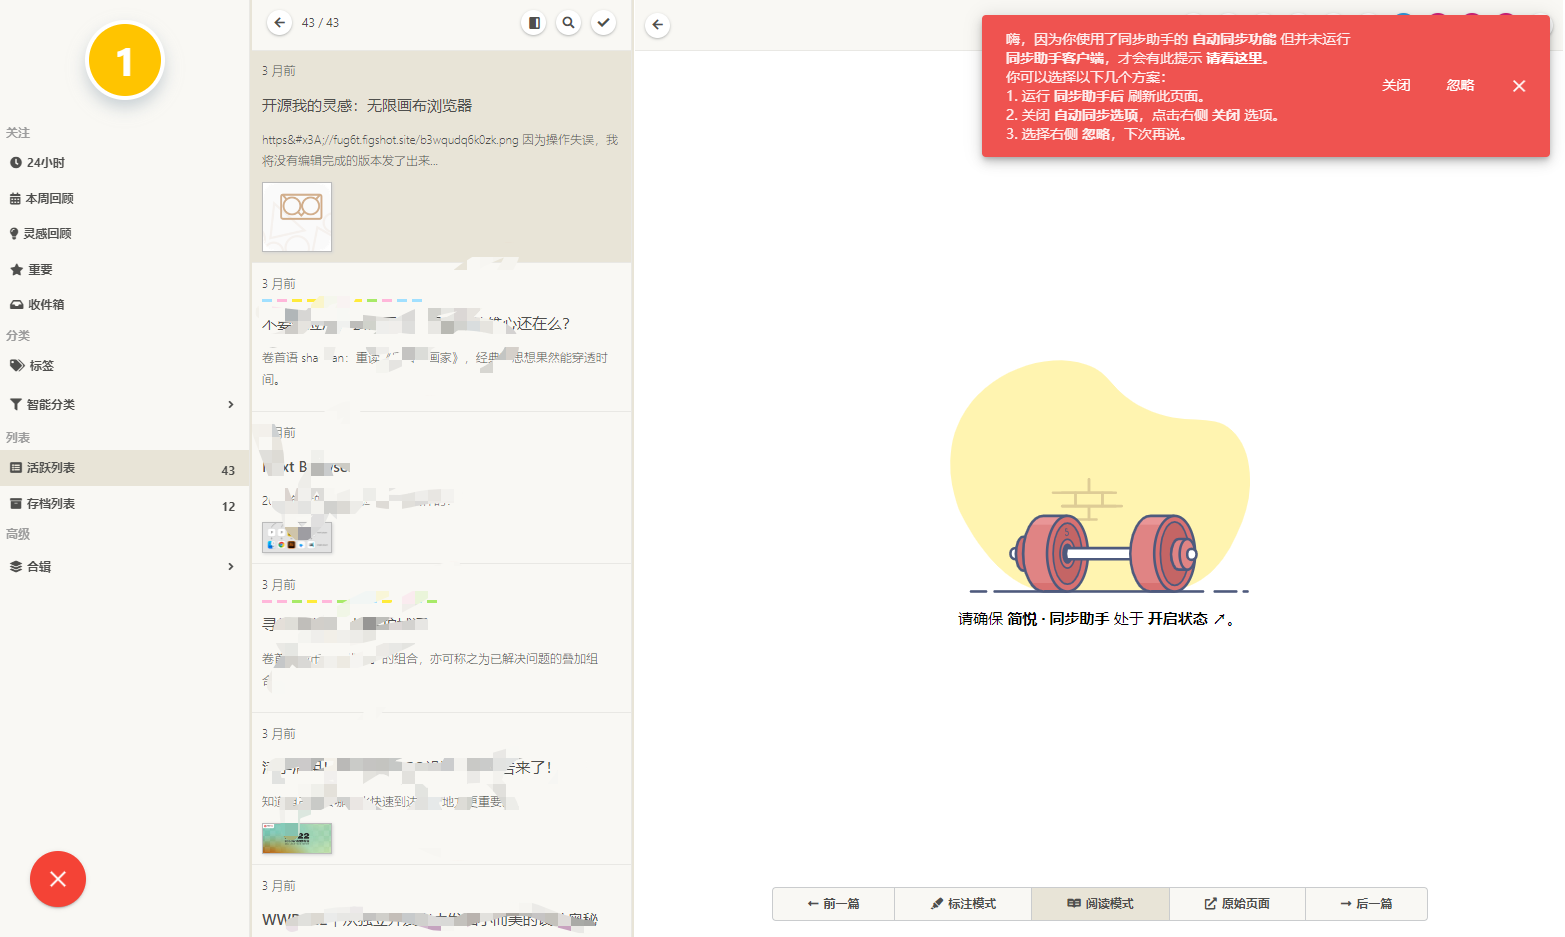The height and width of the screenshot is (937, 1565).
Task: Click the back arrow in the reading pane
Action: pyautogui.click(x=657, y=25)
